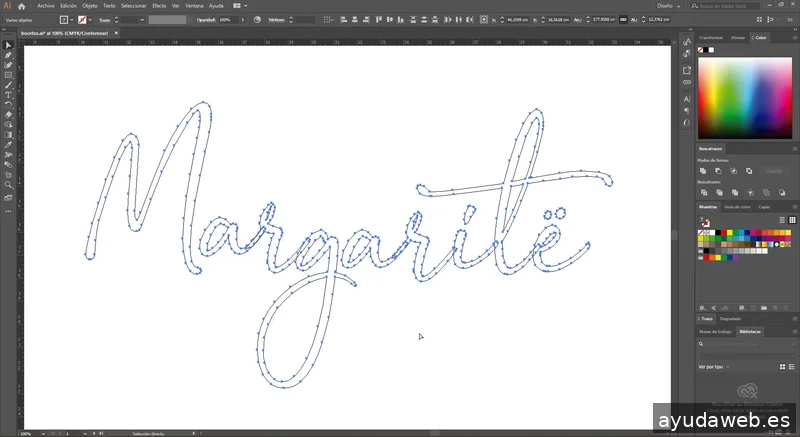This screenshot has width=800, height=437.
Task: Click Intersect shape mode in Pathfinder
Action: pyautogui.click(x=734, y=171)
